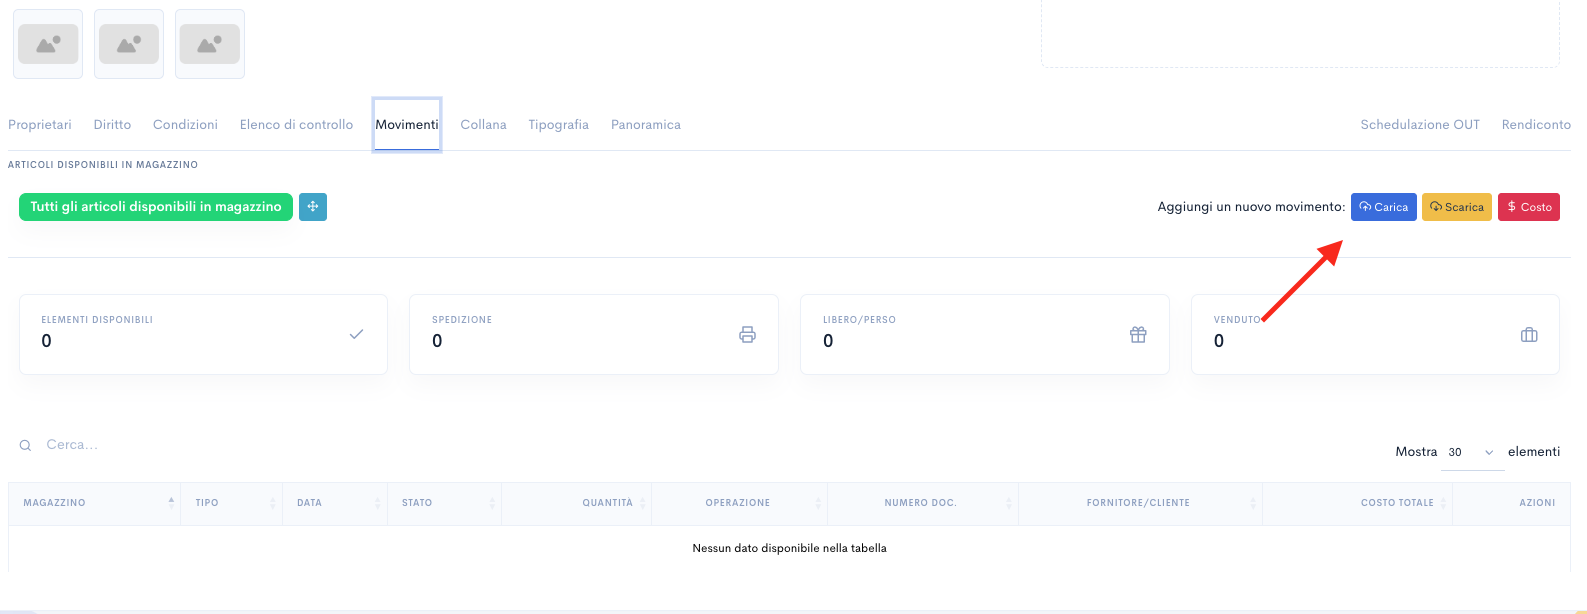Click 'Nessun dato disponibile nella tabella' text
The height and width of the screenshot is (614, 1587).
click(x=789, y=548)
